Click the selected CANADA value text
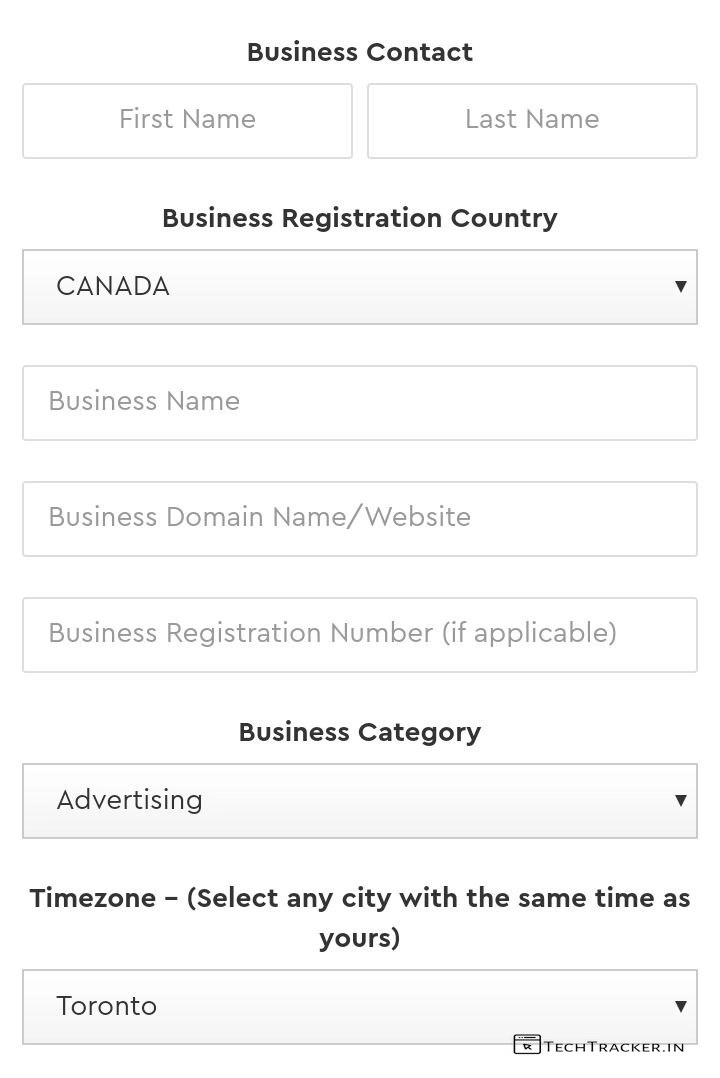720x1078 pixels. 113,287
